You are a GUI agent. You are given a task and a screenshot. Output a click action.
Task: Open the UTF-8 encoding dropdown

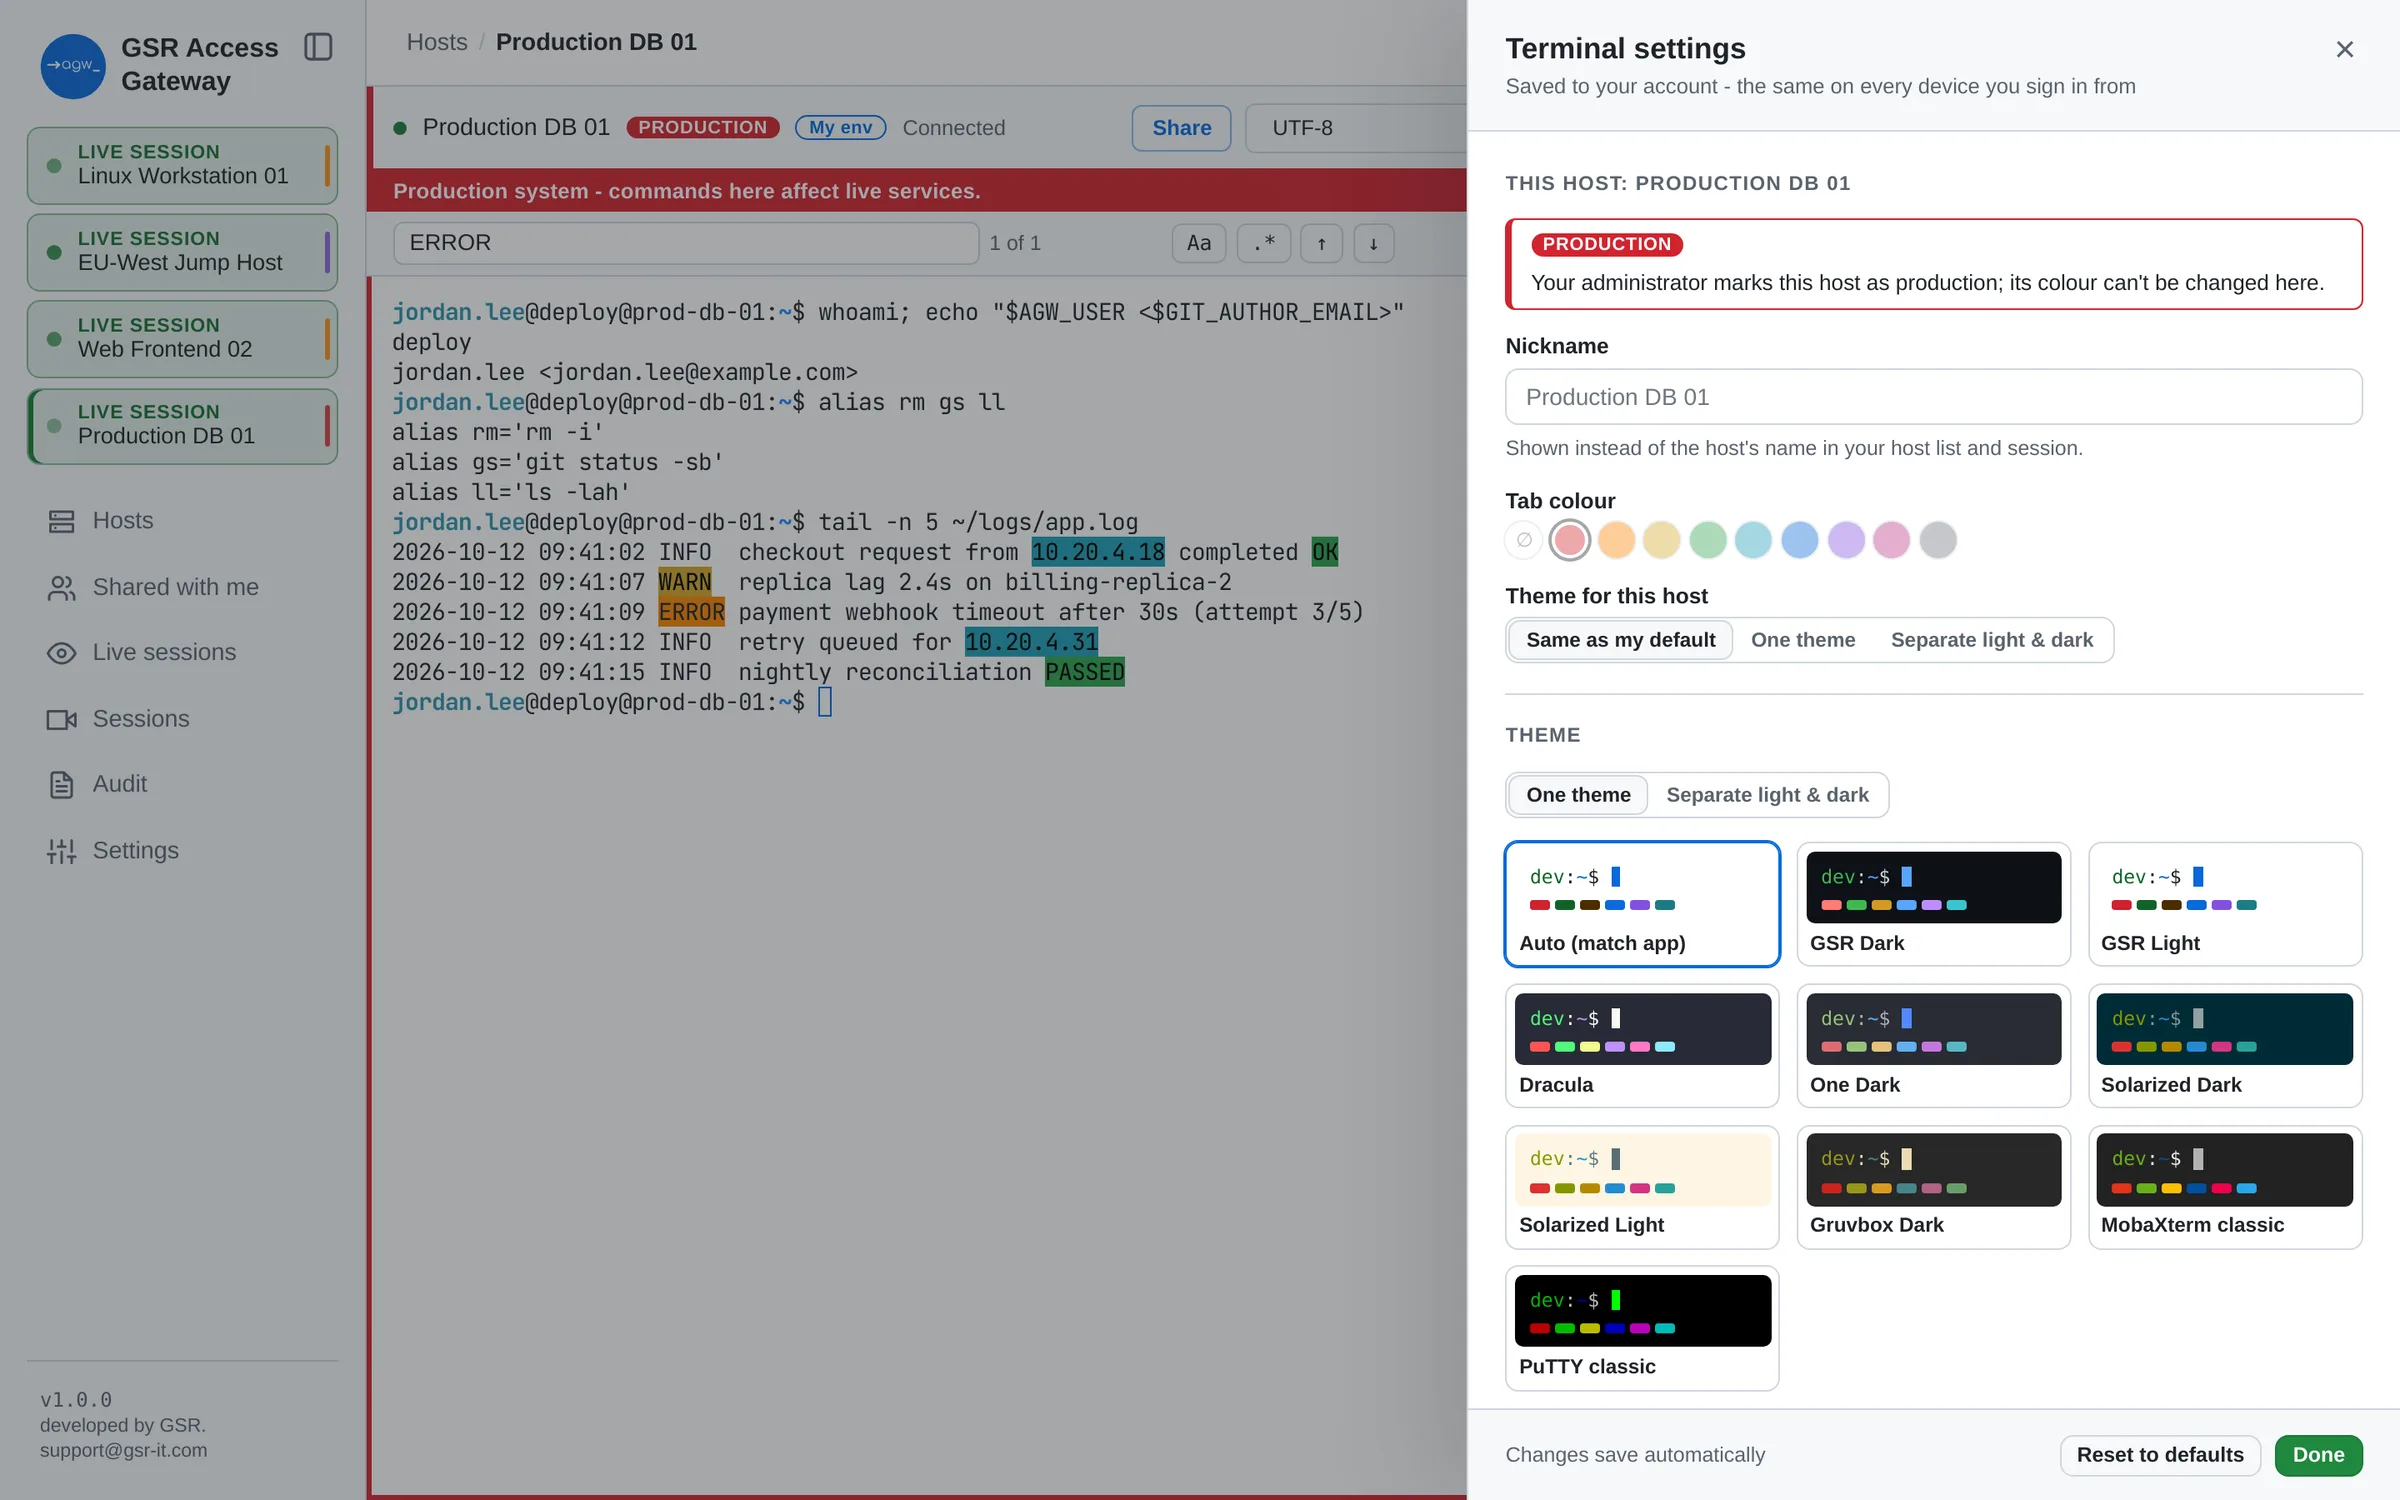1356,128
